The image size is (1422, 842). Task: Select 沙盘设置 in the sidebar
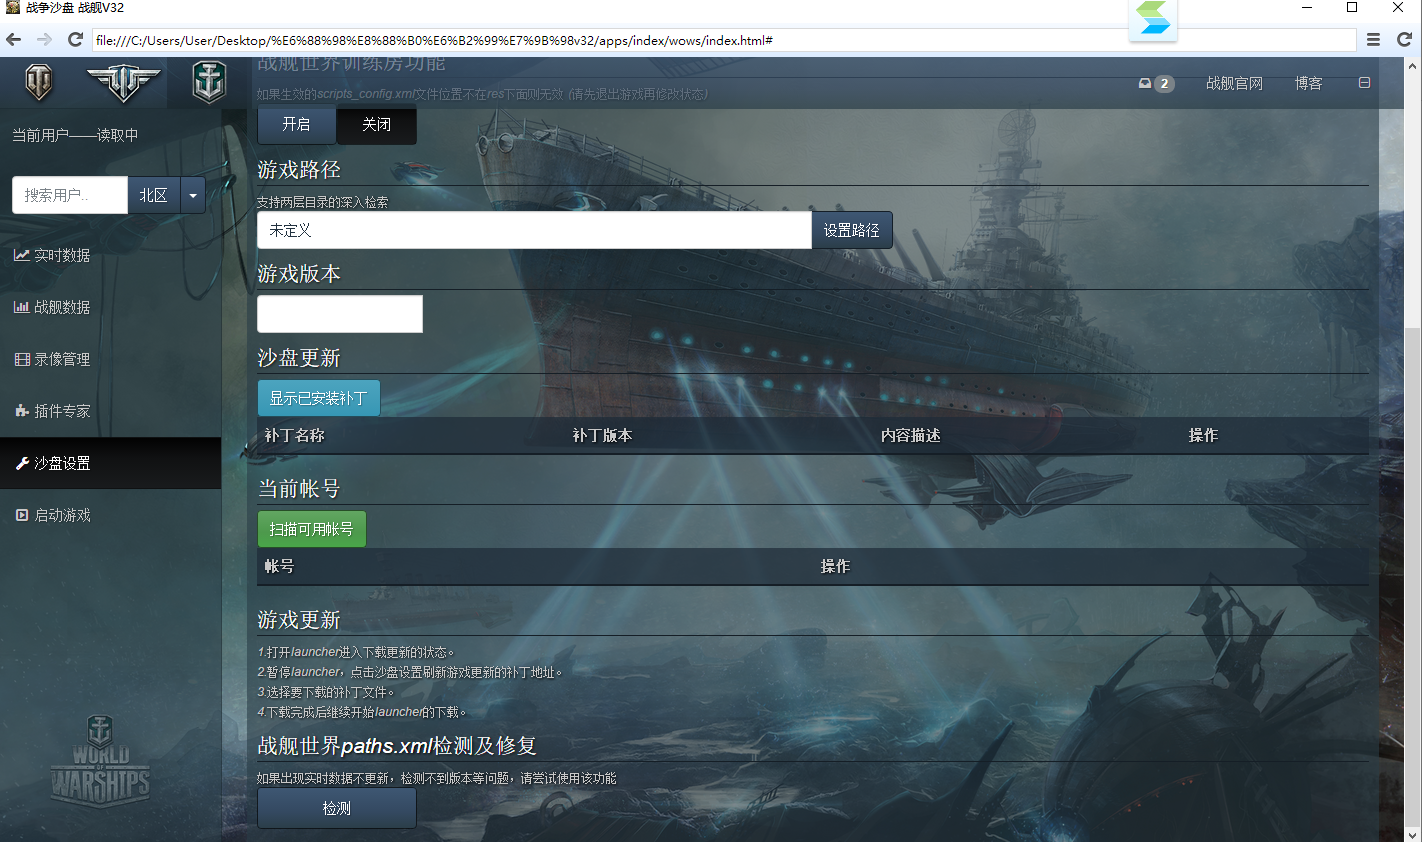[110, 463]
